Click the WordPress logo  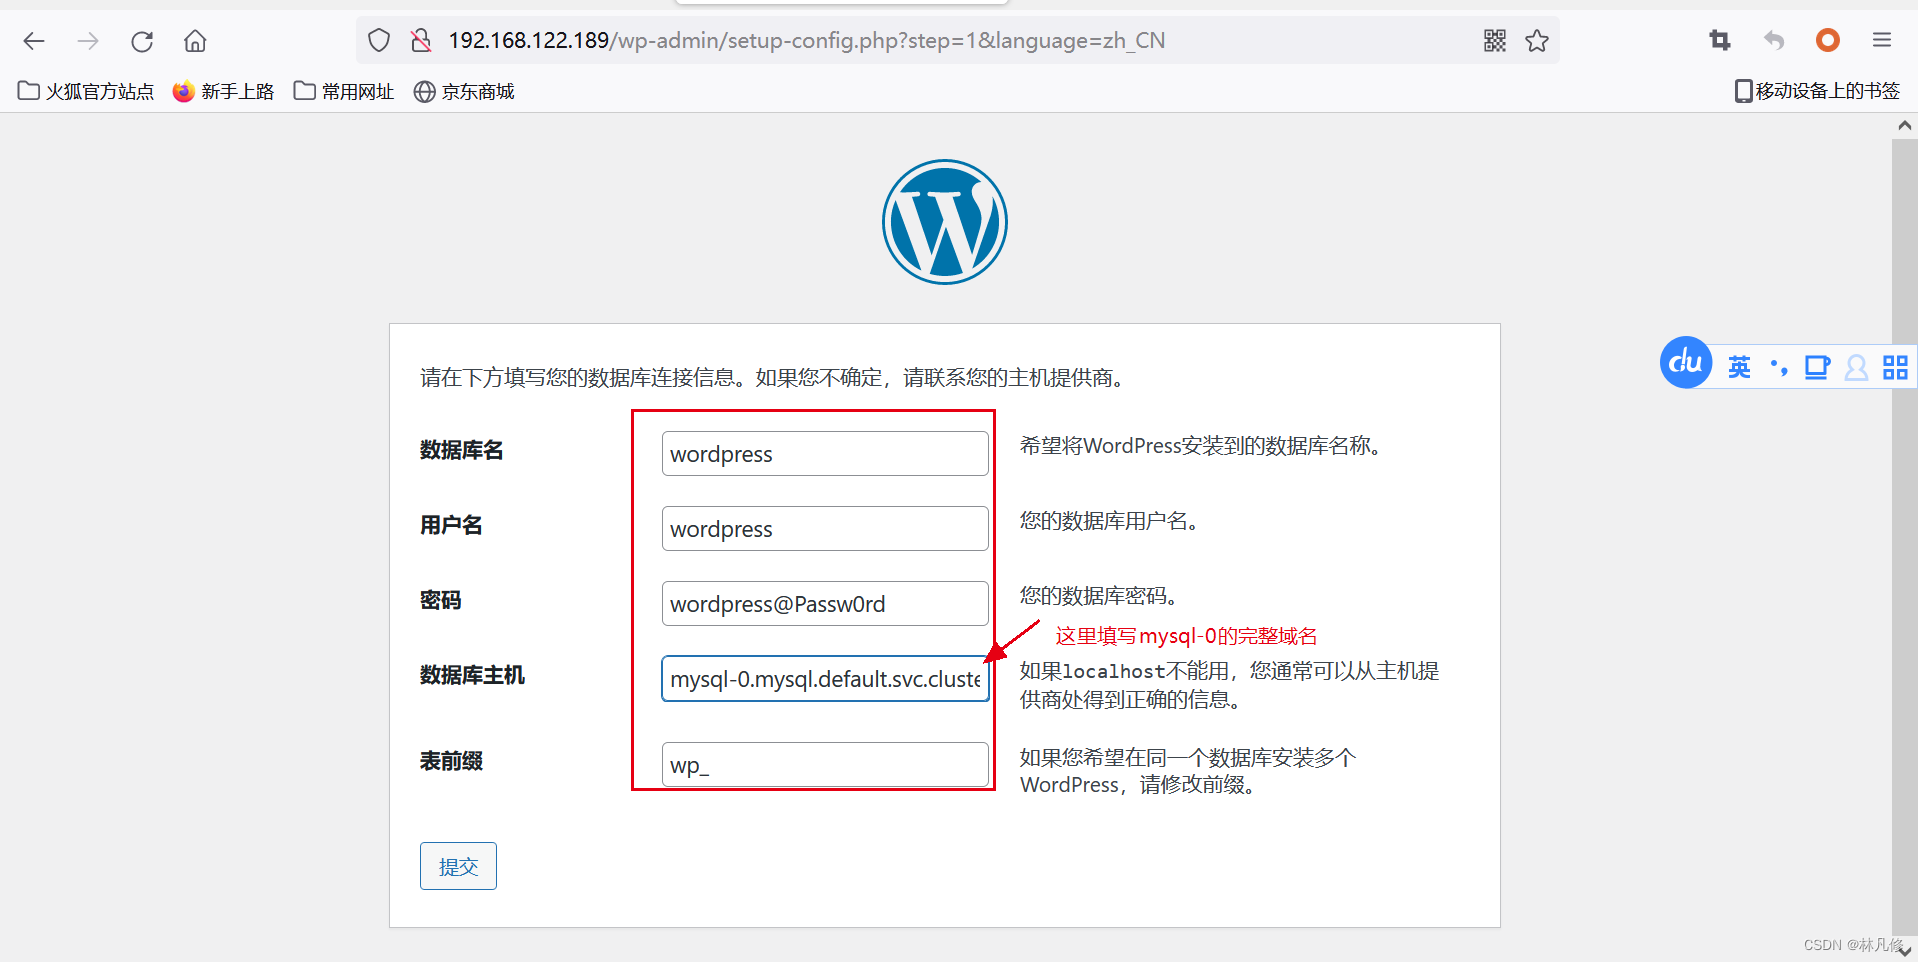tap(945, 222)
